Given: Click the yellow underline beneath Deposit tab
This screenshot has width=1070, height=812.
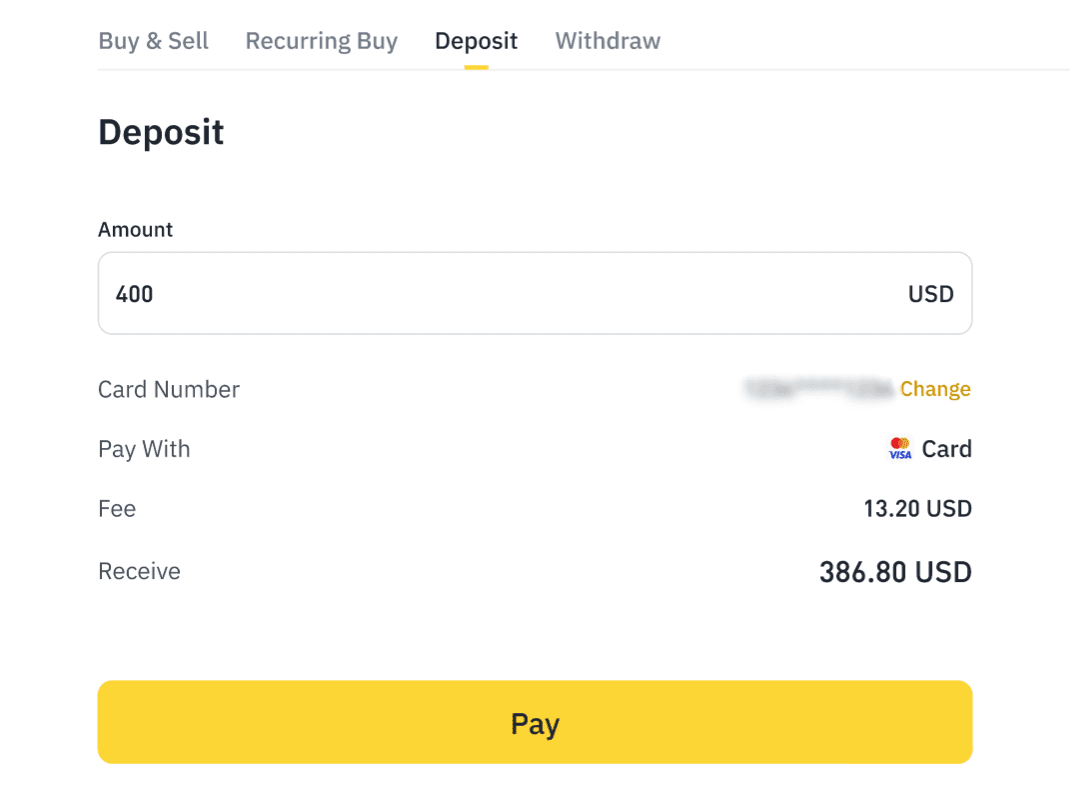Looking at the screenshot, I should (476, 67).
